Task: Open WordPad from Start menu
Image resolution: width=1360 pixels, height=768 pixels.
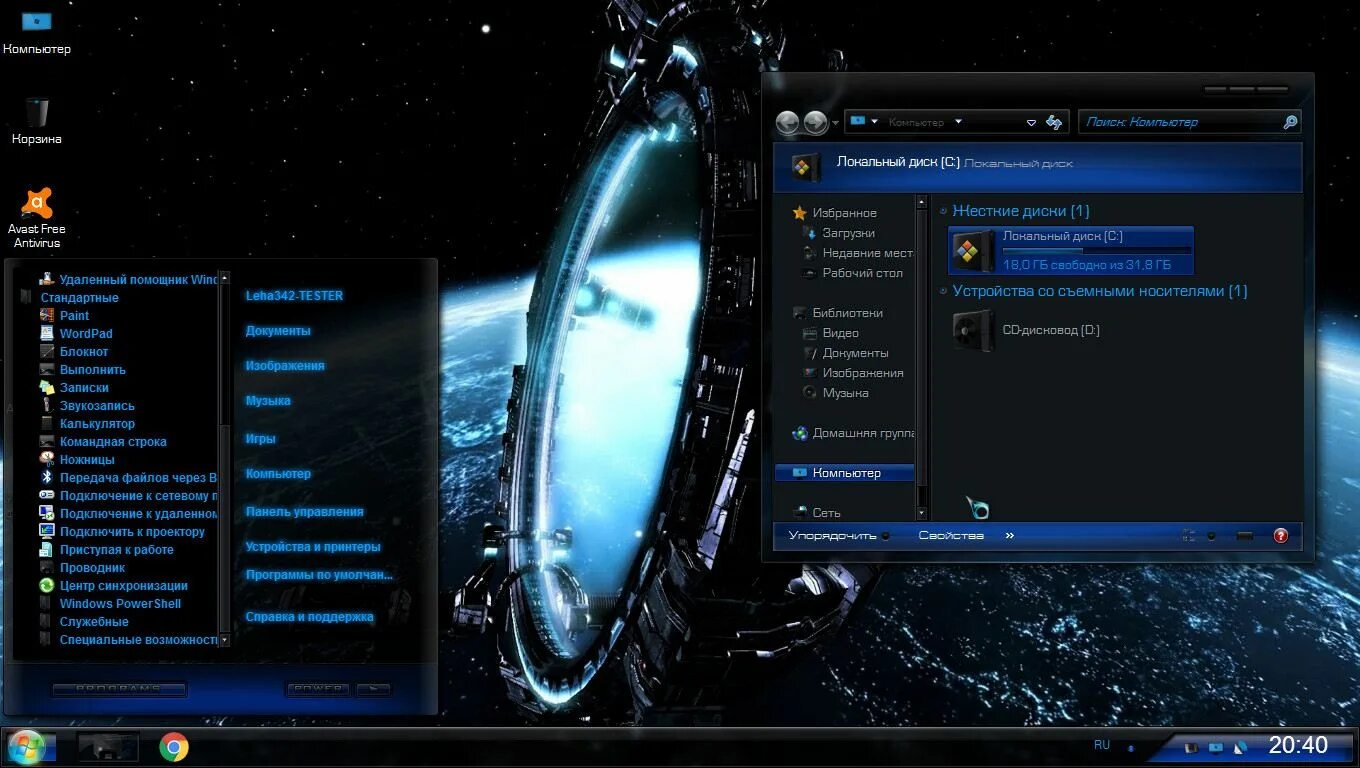Action: [x=76, y=334]
